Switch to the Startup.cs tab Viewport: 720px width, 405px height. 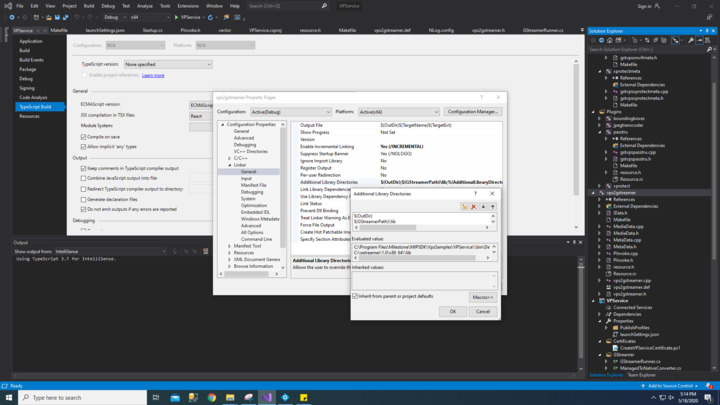tap(152, 30)
